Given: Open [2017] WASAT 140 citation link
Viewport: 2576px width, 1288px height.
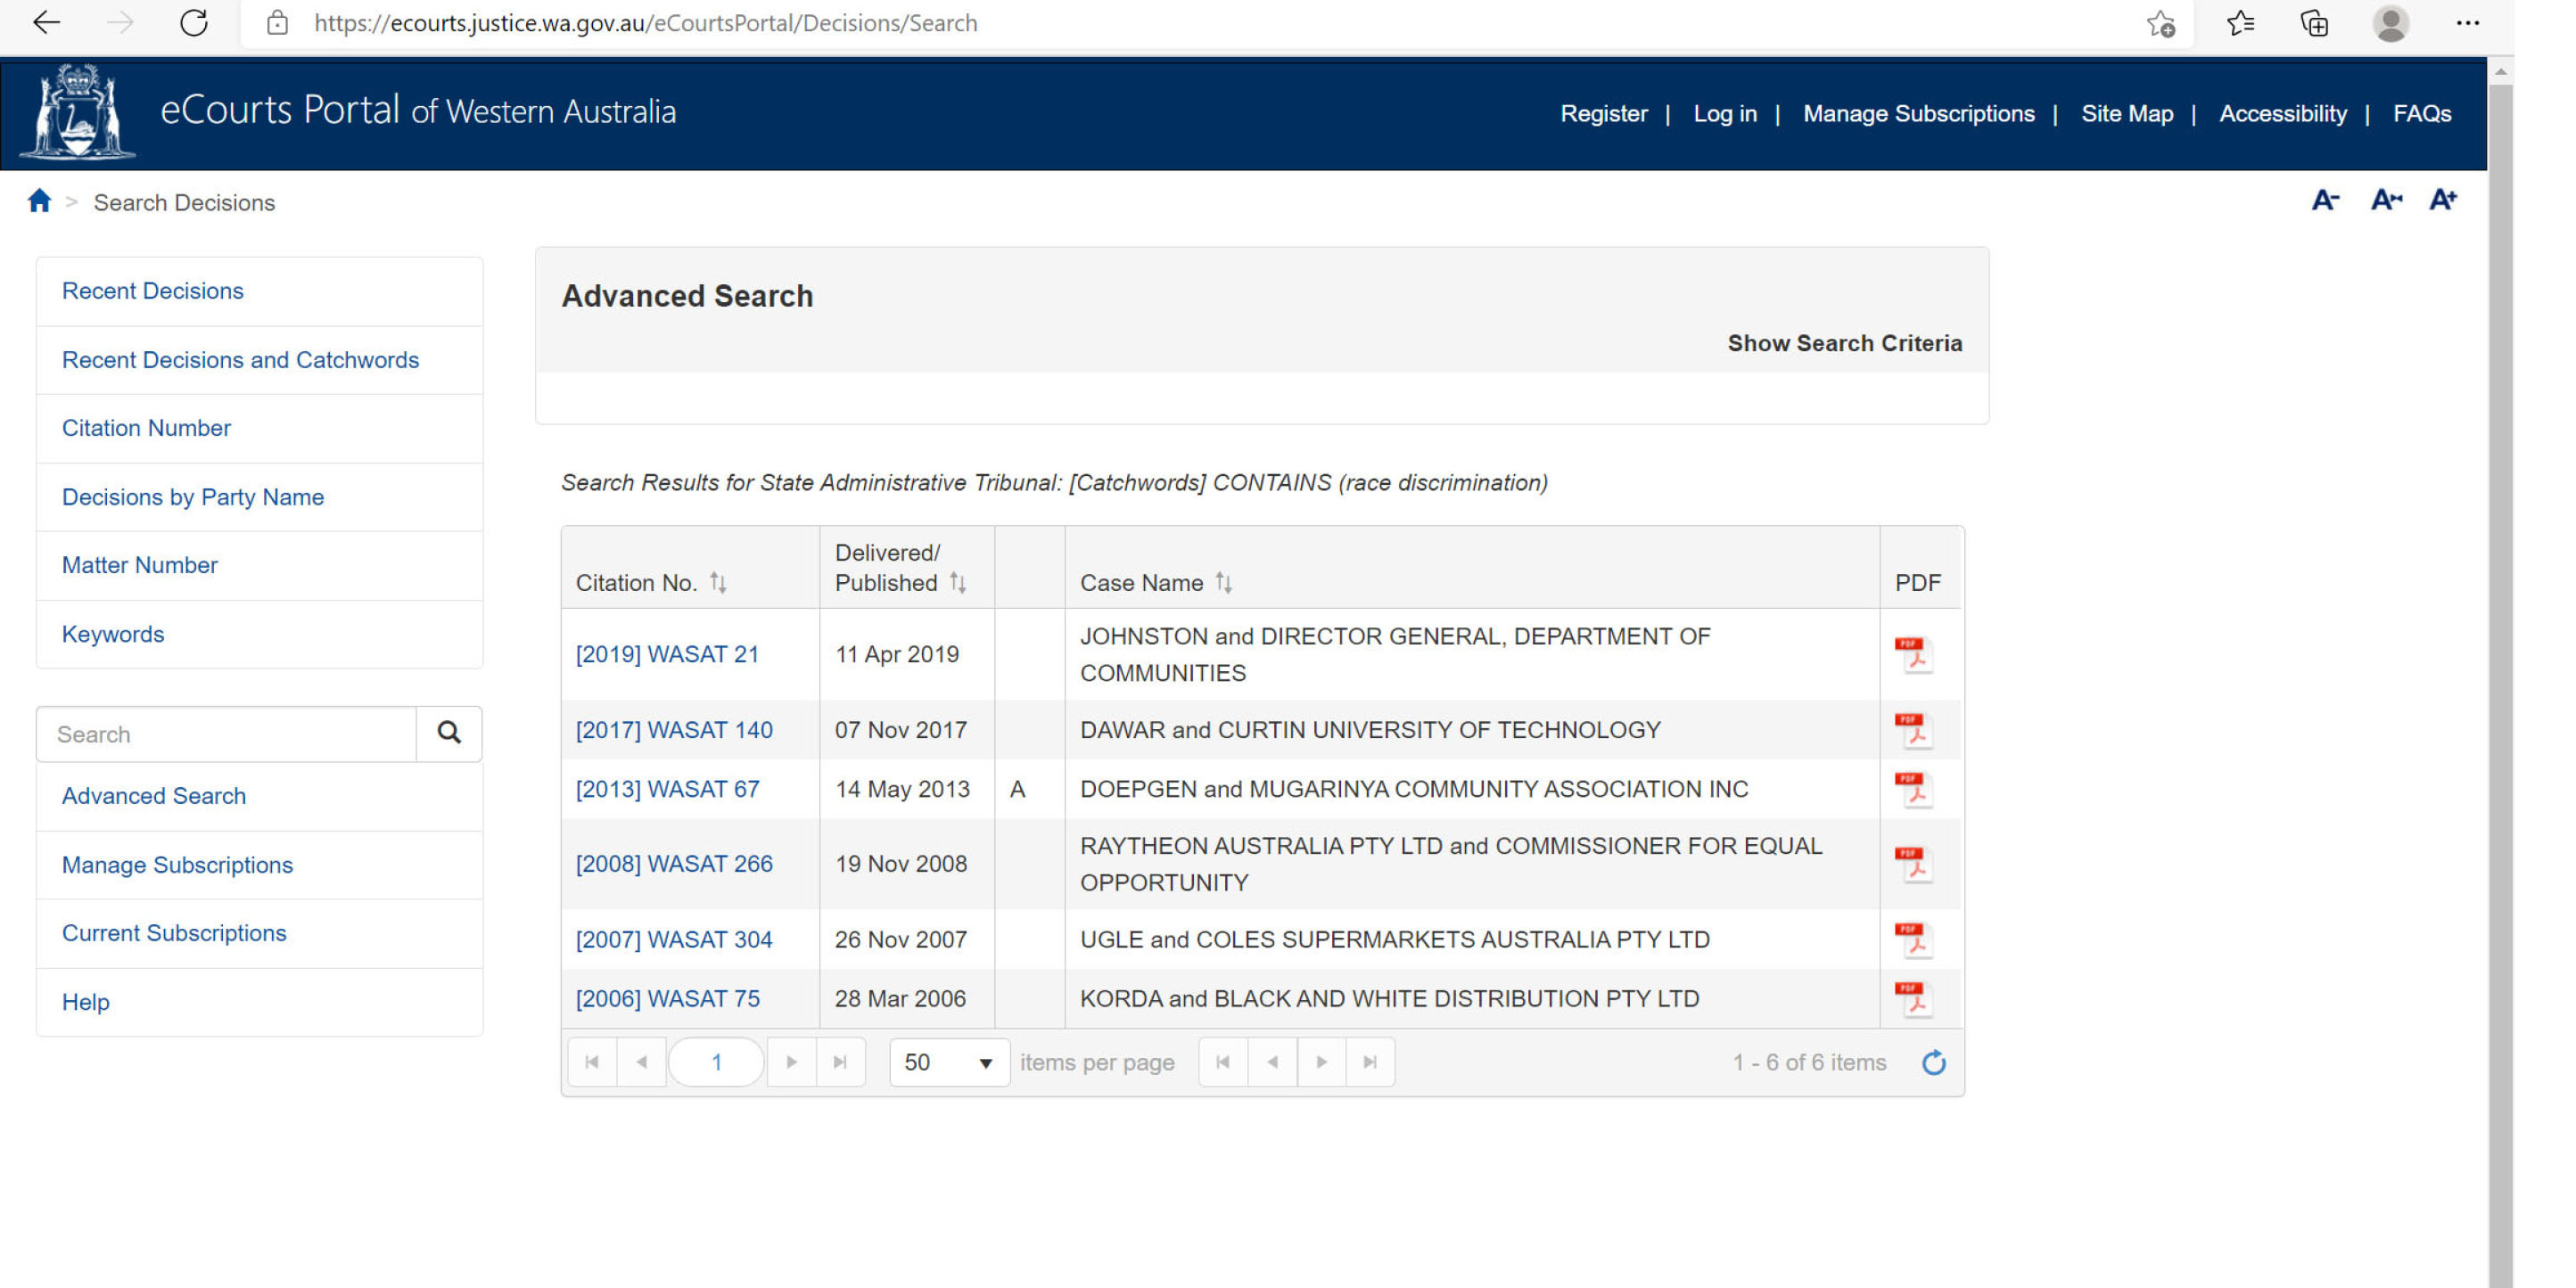Looking at the screenshot, I should [x=674, y=730].
